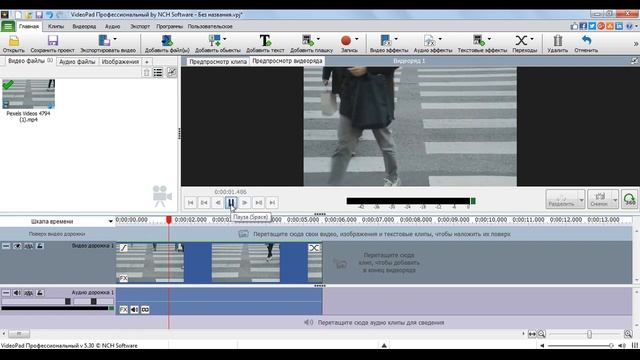This screenshot has height=360, width=640.
Task: Open Видео эффекты tool
Action: tap(386, 41)
